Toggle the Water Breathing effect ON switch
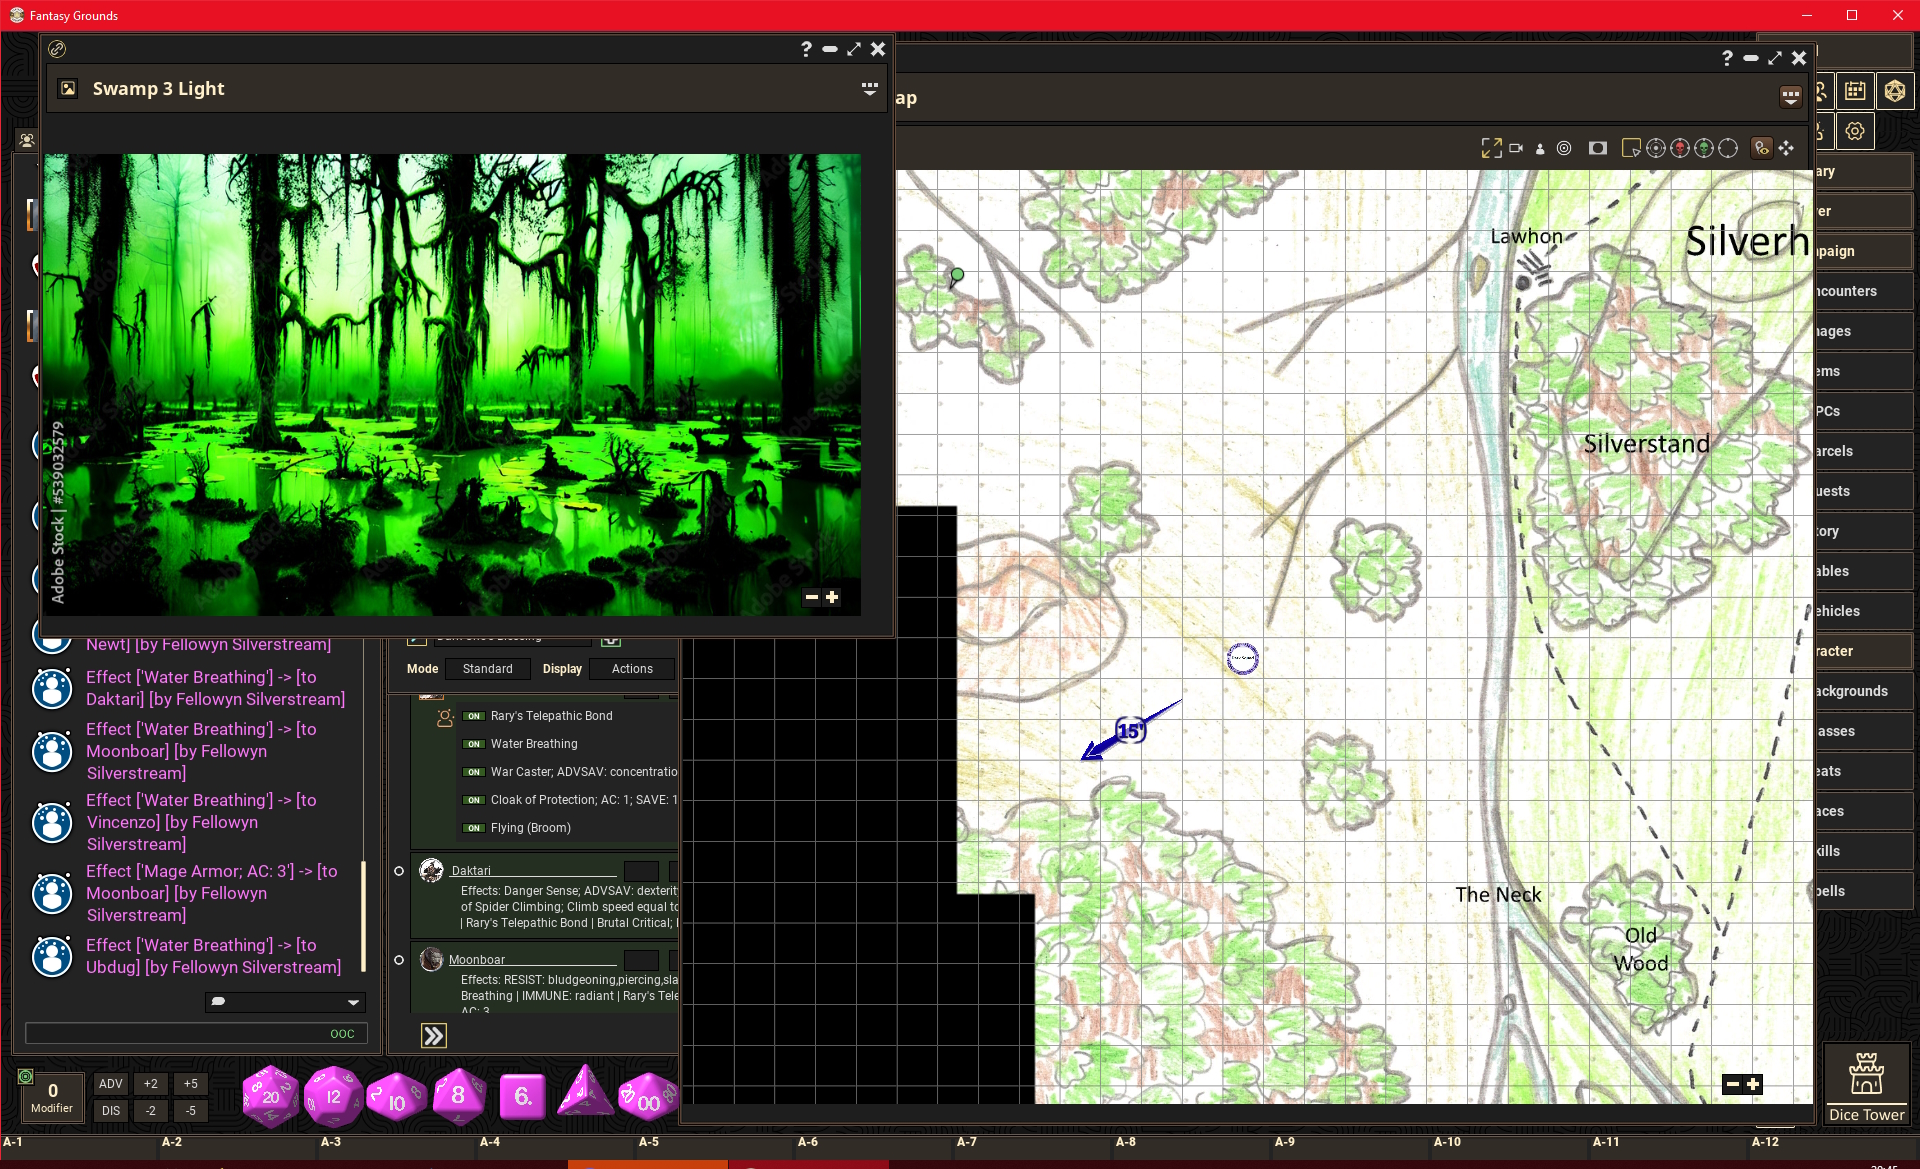The height and width of the screenshot is (1169, 1920). click(x=474, y=744)
